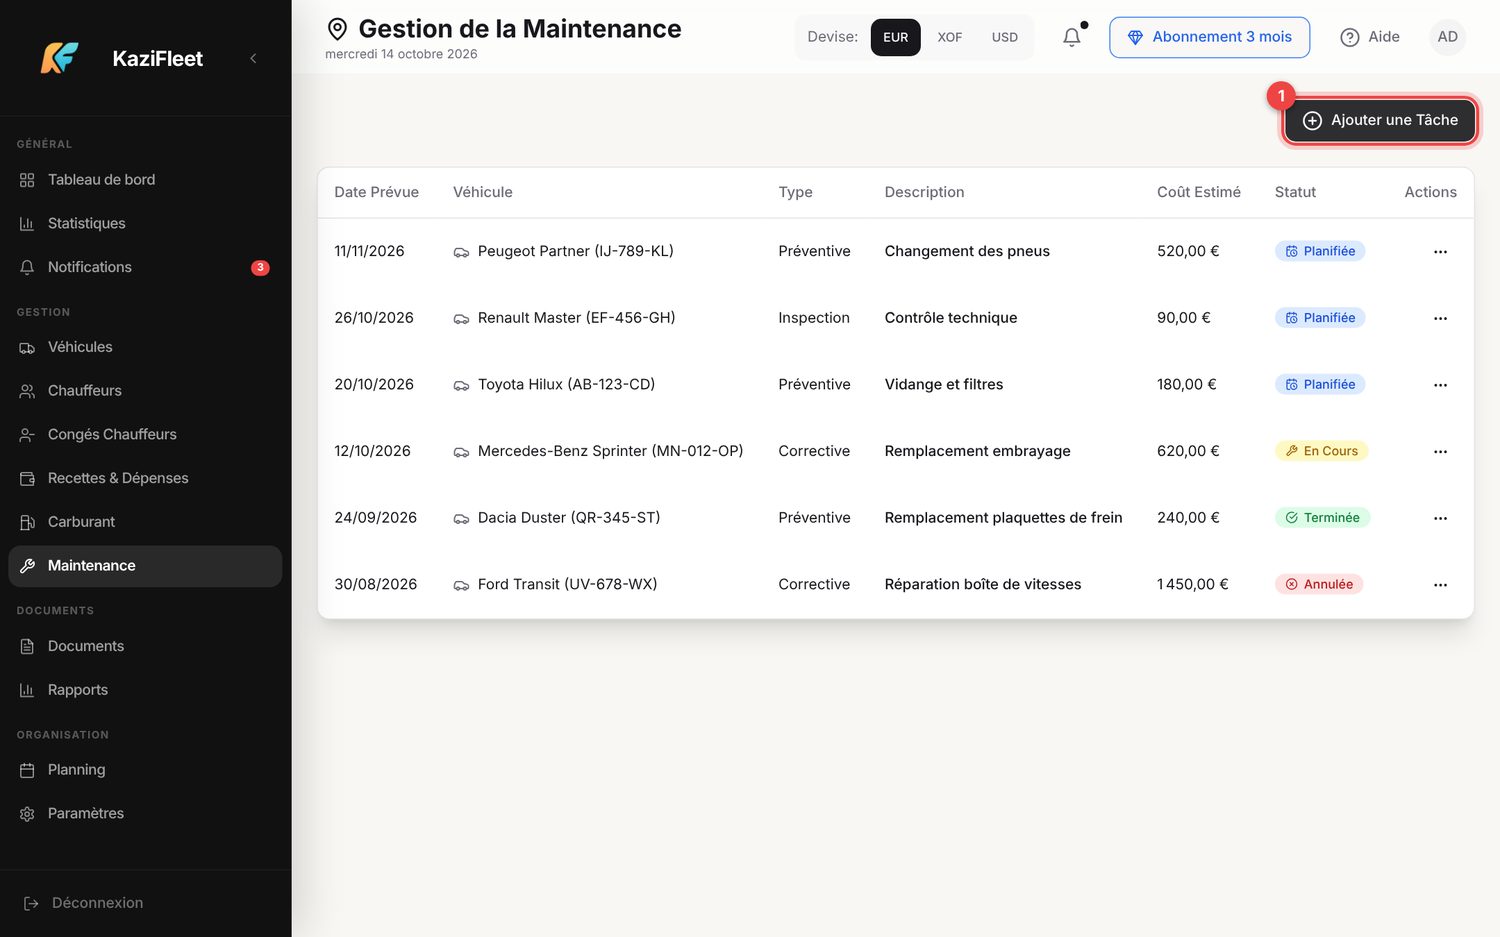The height and width of the screenshot is (937, 1500).
Task: Click Abonnement 3 mois button
Action: click(x=1209, y=37)
